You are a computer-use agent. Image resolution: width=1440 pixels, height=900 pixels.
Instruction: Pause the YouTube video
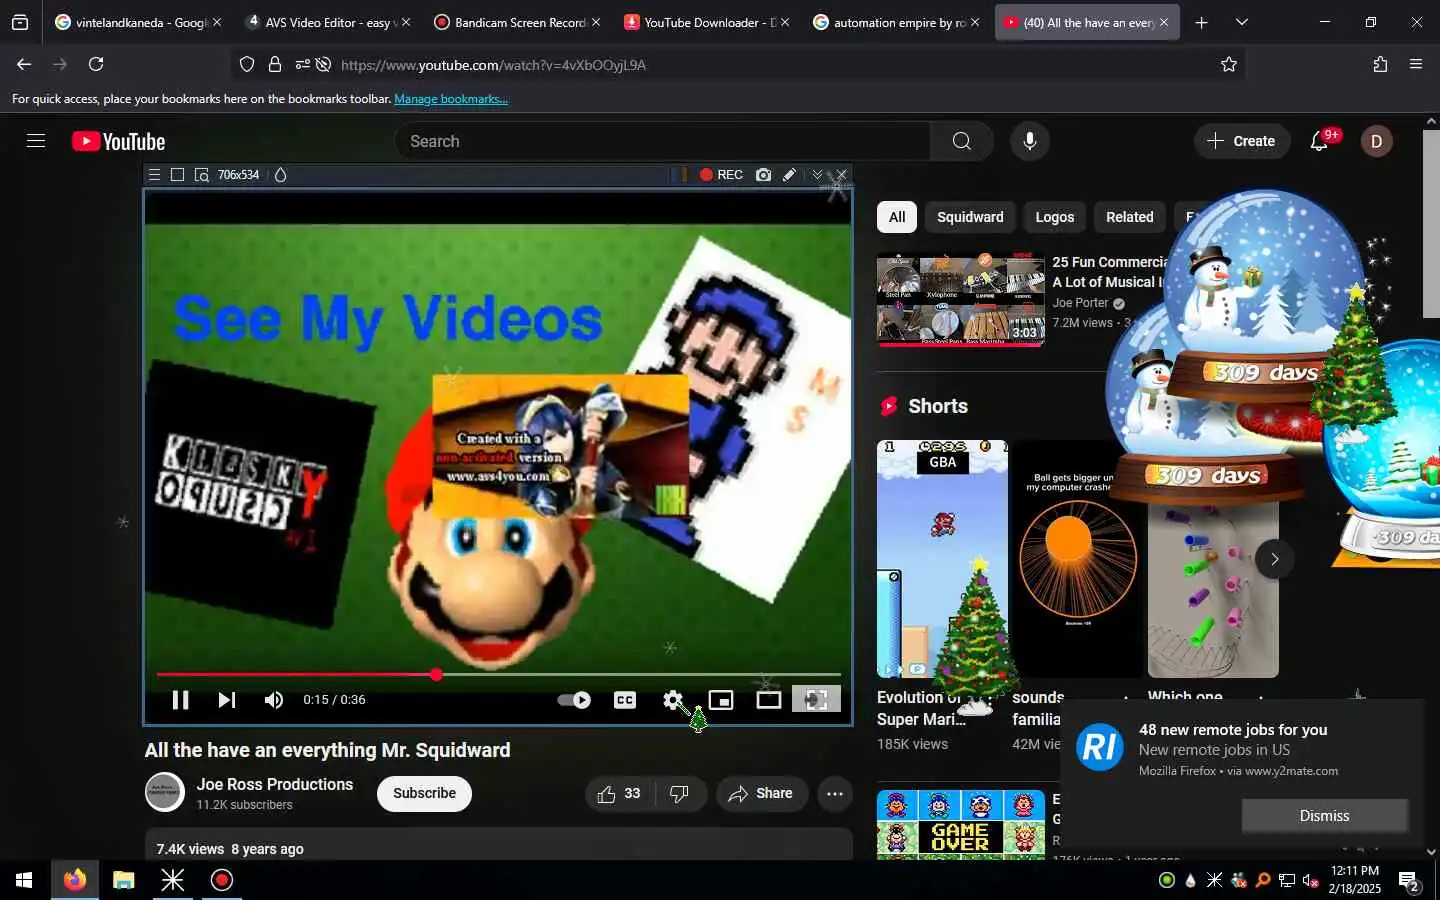[x=180, y=700]
